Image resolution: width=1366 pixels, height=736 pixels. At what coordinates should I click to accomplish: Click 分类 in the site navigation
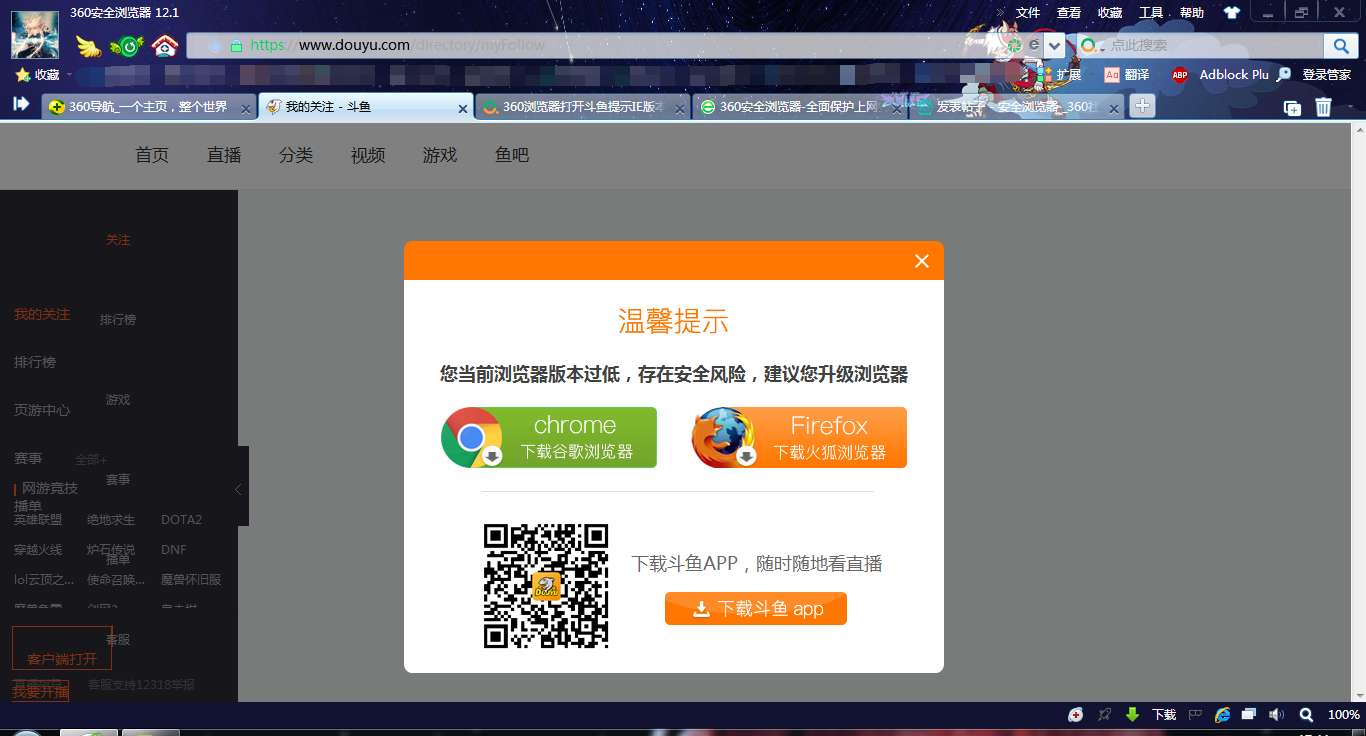coord(296,155)
